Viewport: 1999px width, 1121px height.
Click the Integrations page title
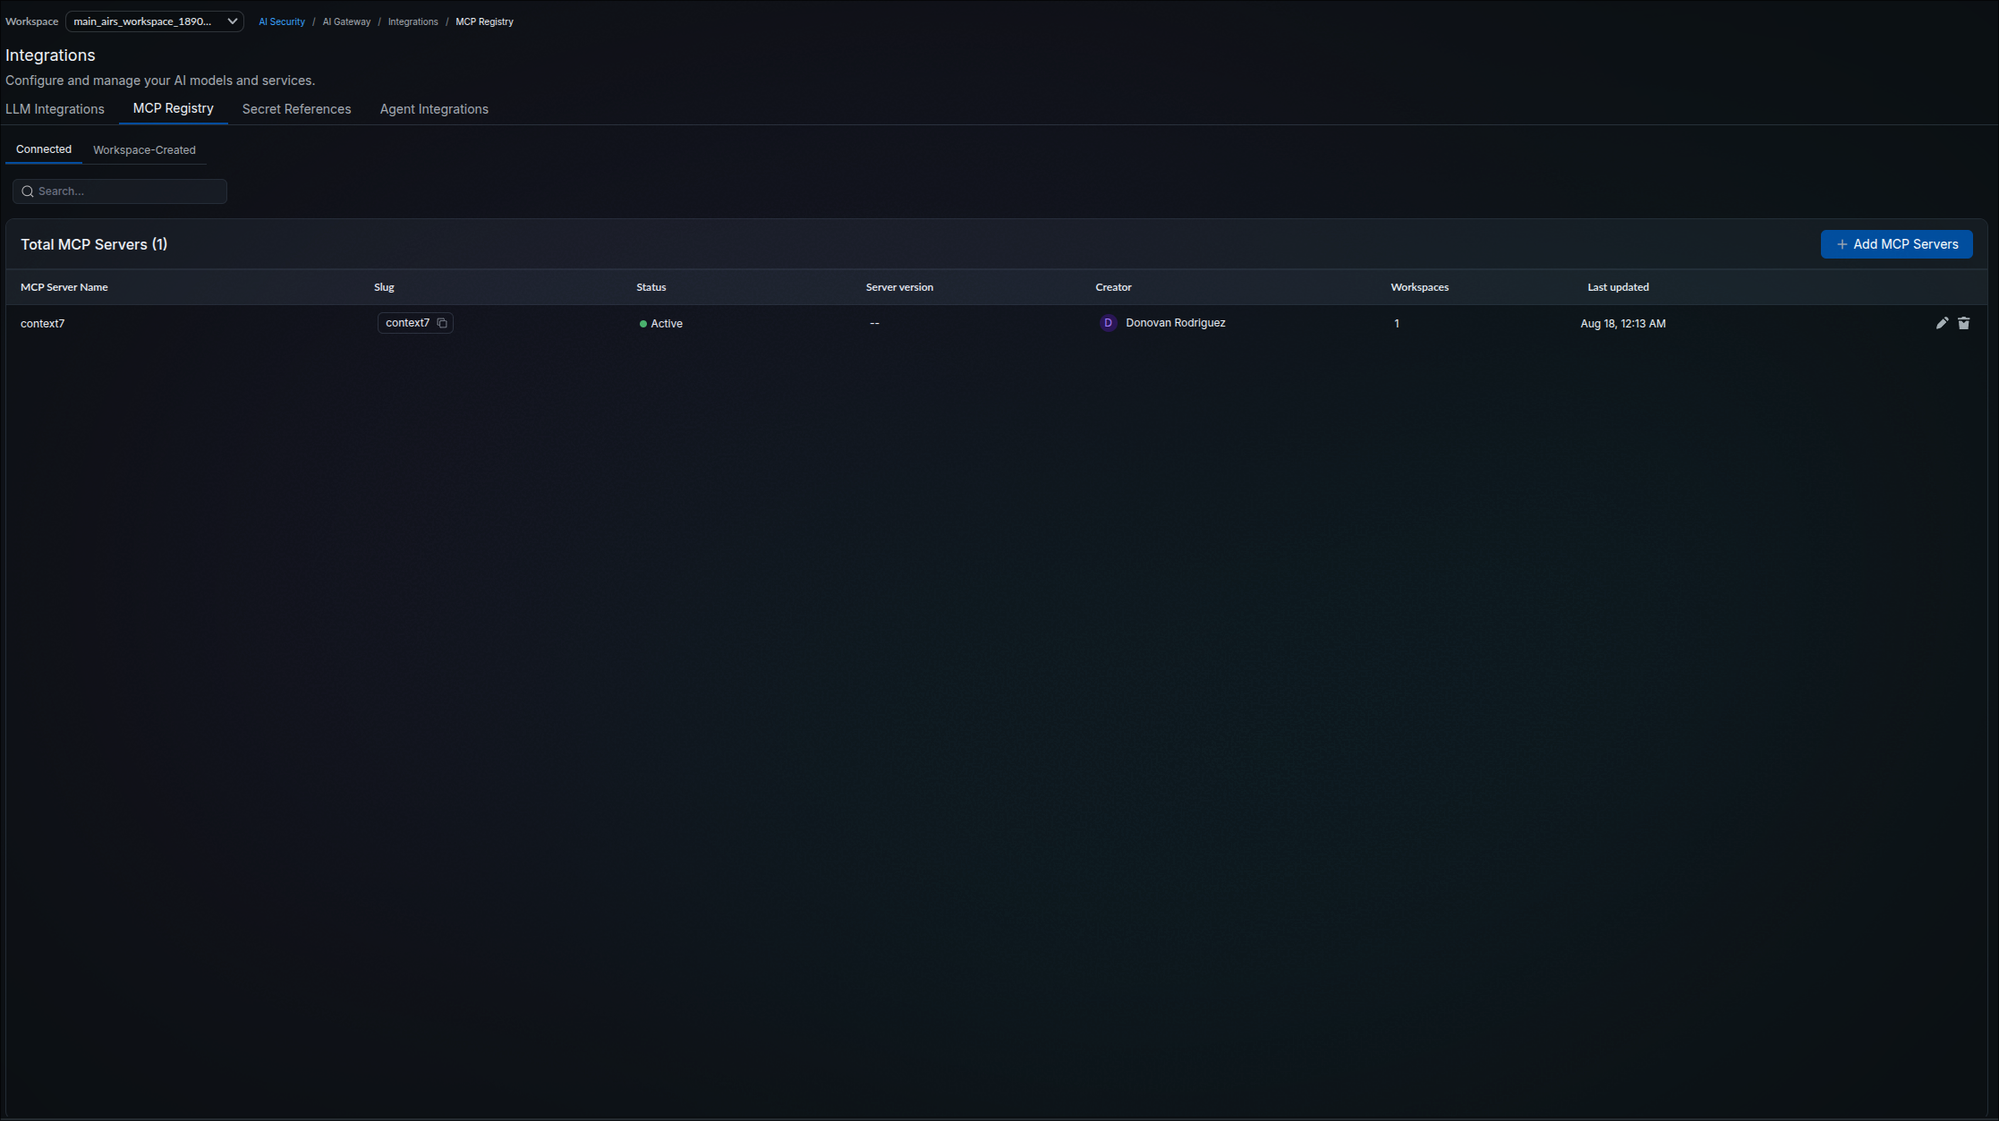[x=50, y=55]
